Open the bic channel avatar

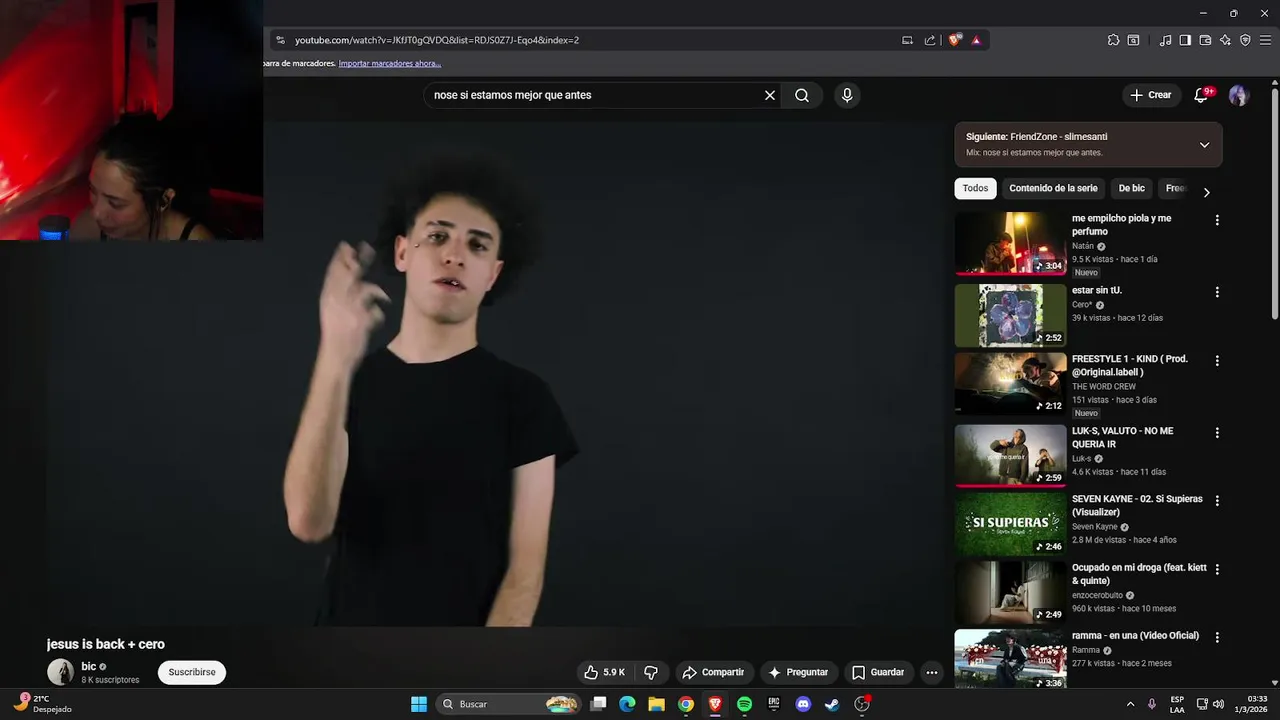coord(61,672)
